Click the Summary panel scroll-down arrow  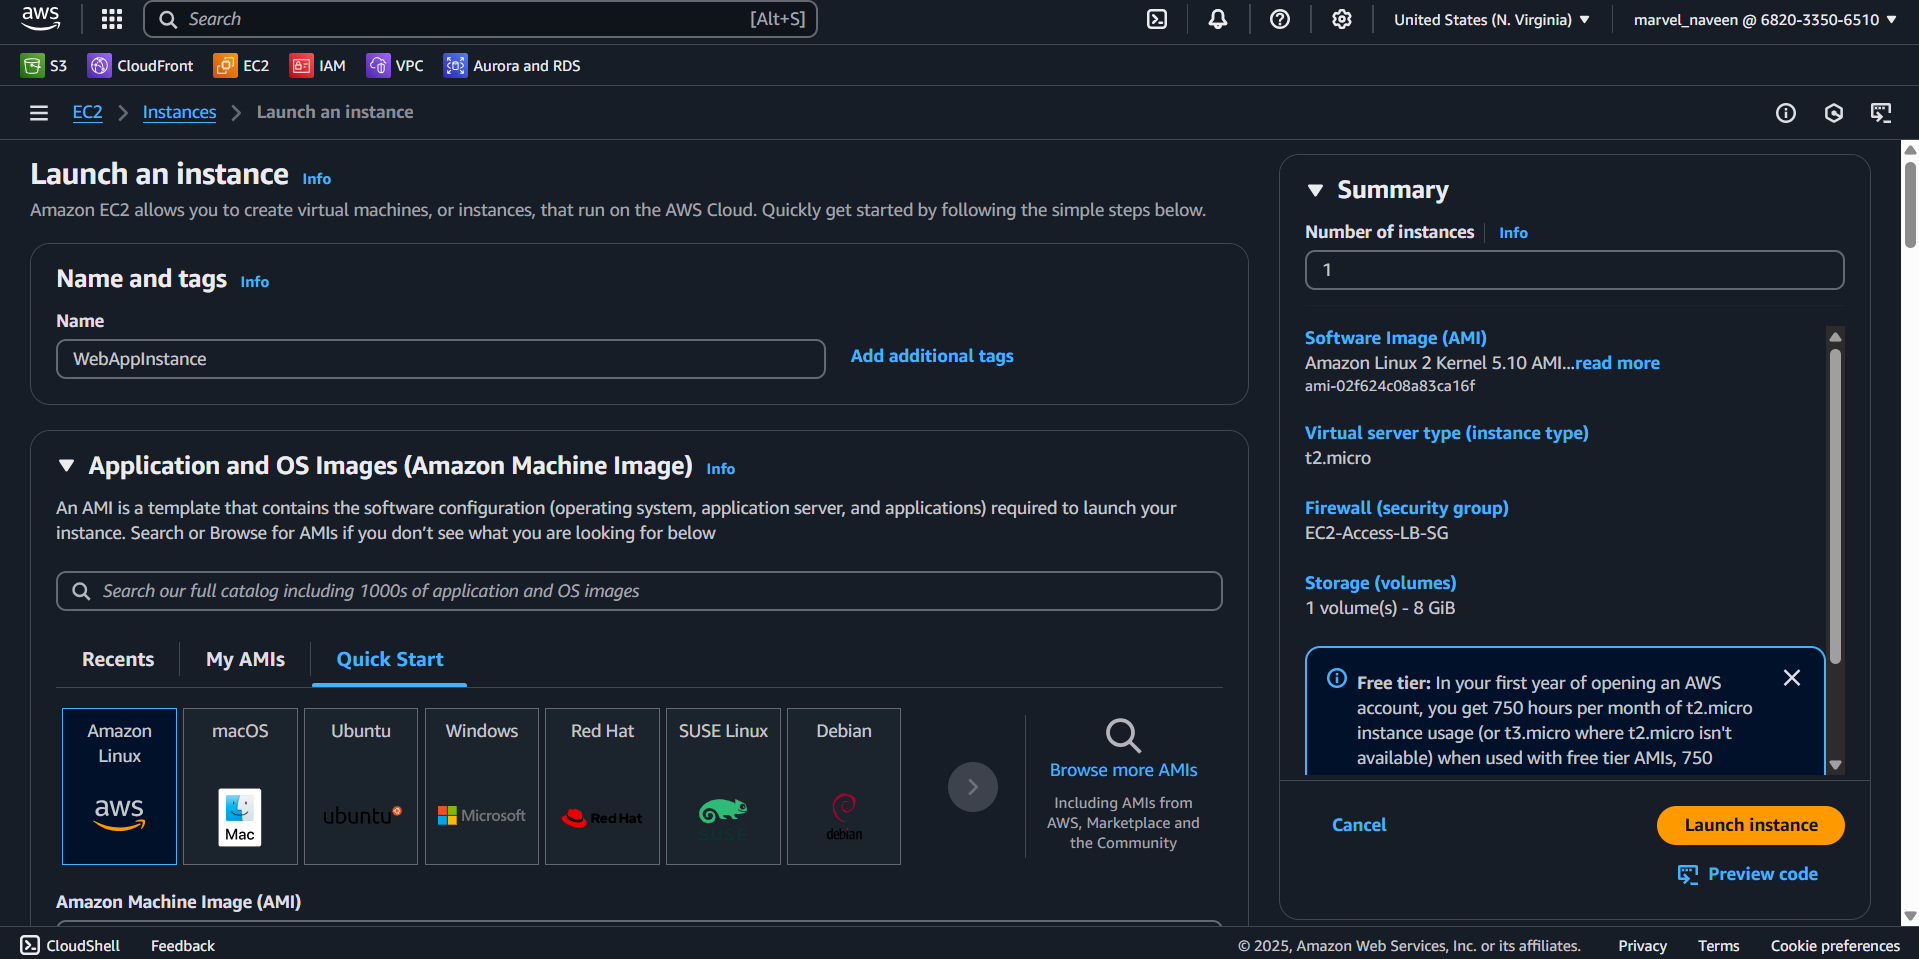pos(1835,765)
